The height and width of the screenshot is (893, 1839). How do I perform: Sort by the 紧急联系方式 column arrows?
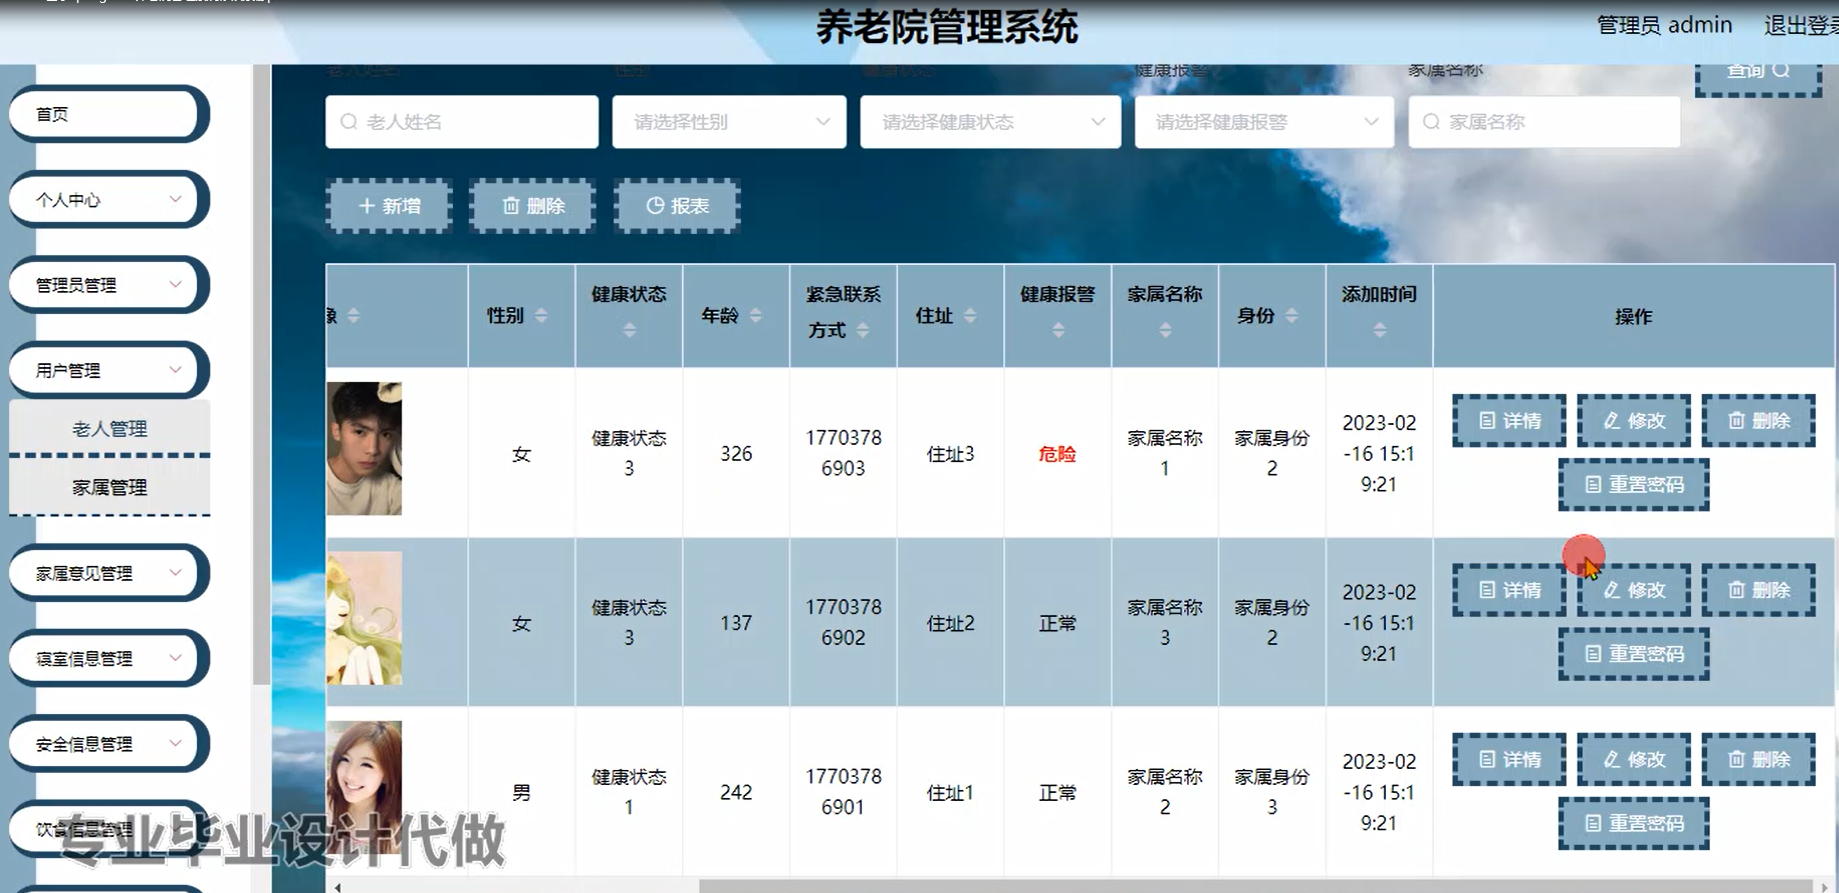[862, 330]
